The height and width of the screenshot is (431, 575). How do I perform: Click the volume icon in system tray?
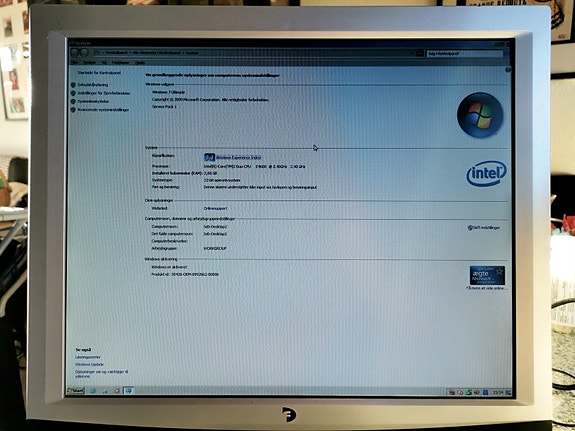[476, 392]
